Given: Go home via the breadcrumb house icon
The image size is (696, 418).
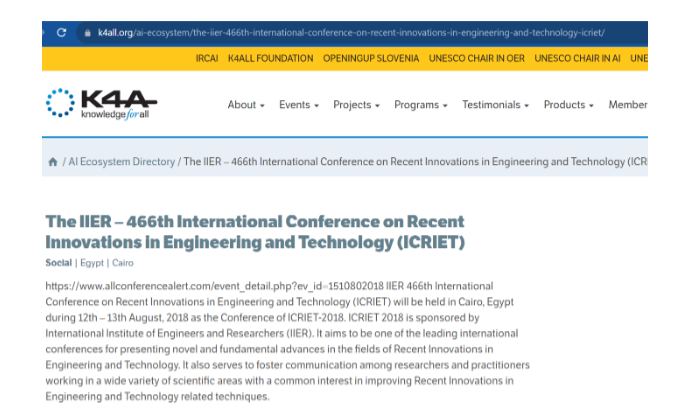Looking at the screenshot, I should [x=53, y=162].
